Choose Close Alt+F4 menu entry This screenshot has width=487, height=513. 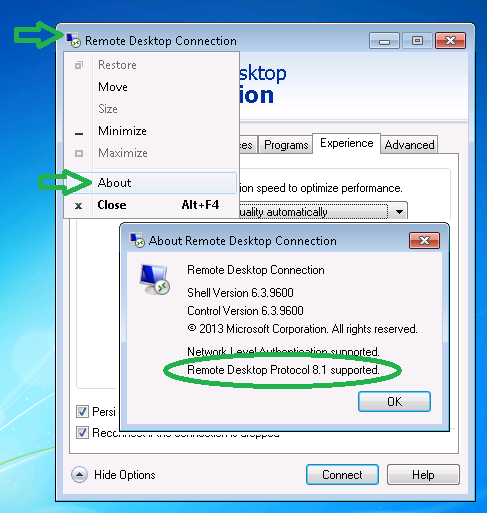click(151, 205)
